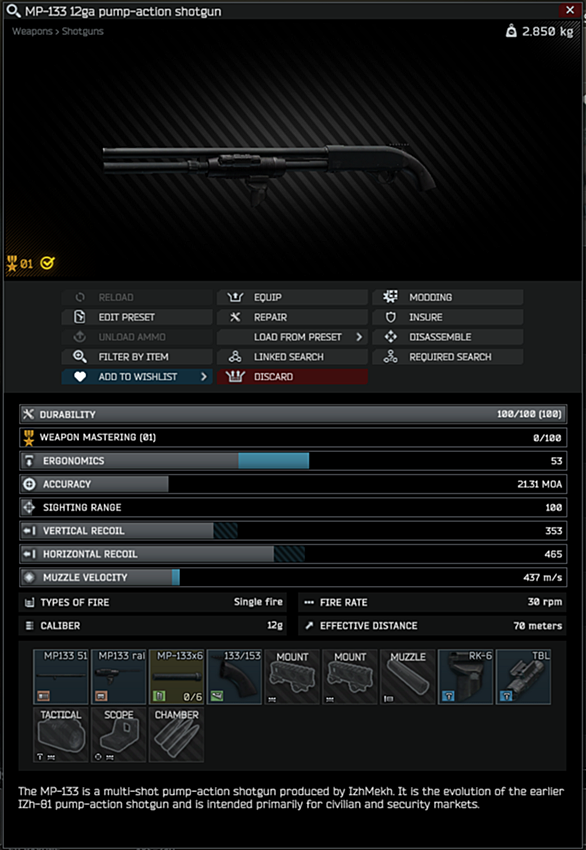Open the empty SCOPE slot
The height and width of the screenshot is (850, 586).
[x=119, y=735]
